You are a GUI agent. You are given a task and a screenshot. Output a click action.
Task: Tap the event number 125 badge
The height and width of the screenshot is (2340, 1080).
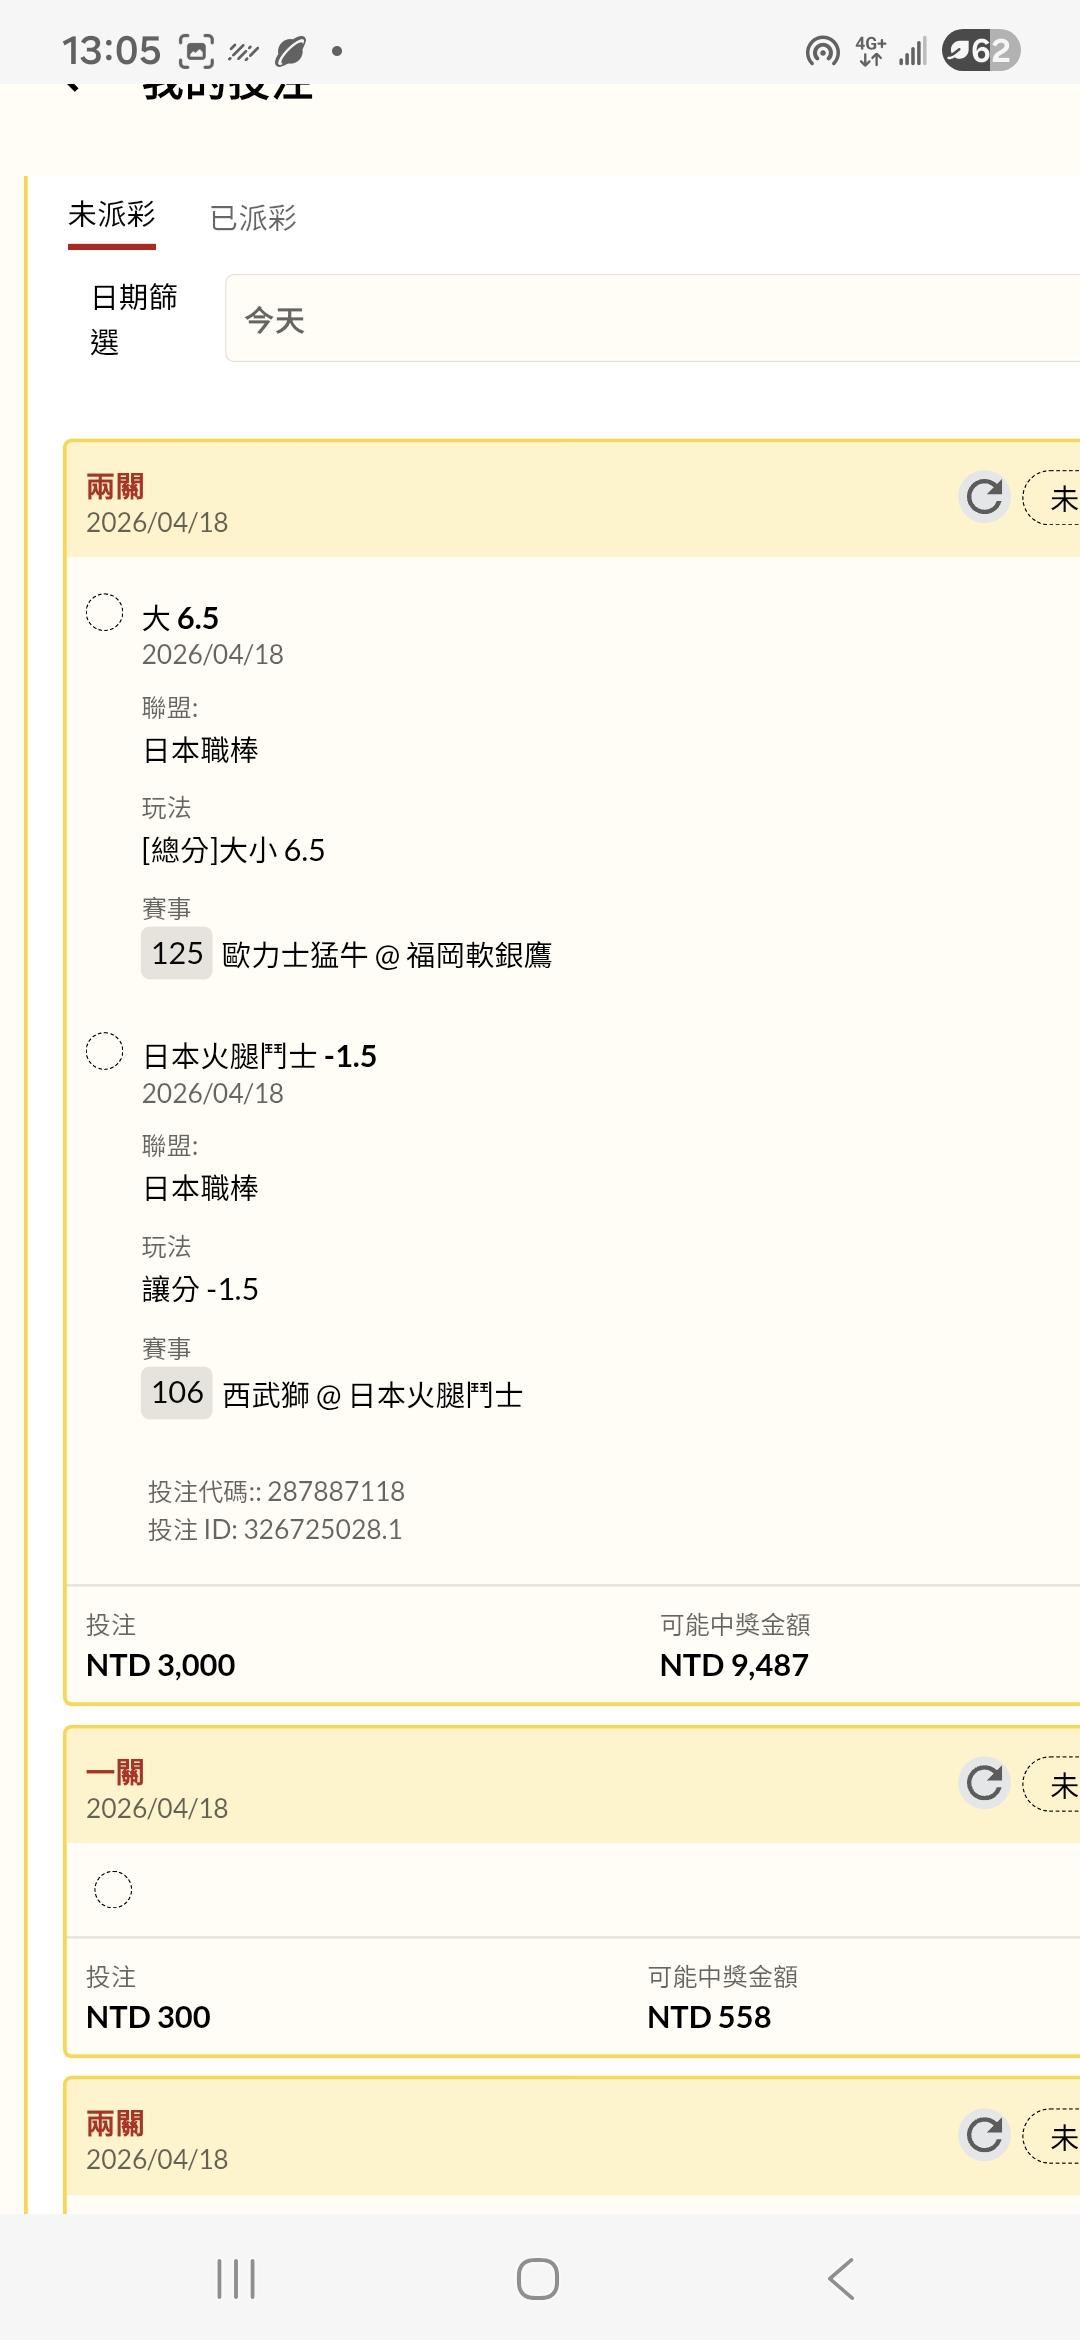(177, 953)
